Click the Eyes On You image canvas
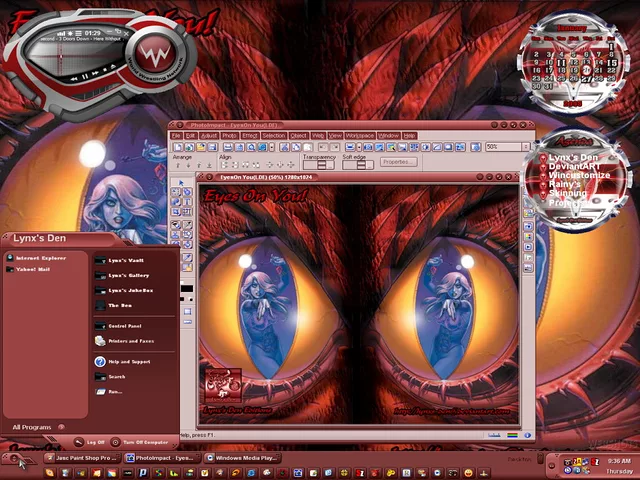The width and height of the screenshot is (640, 480). 358,304
